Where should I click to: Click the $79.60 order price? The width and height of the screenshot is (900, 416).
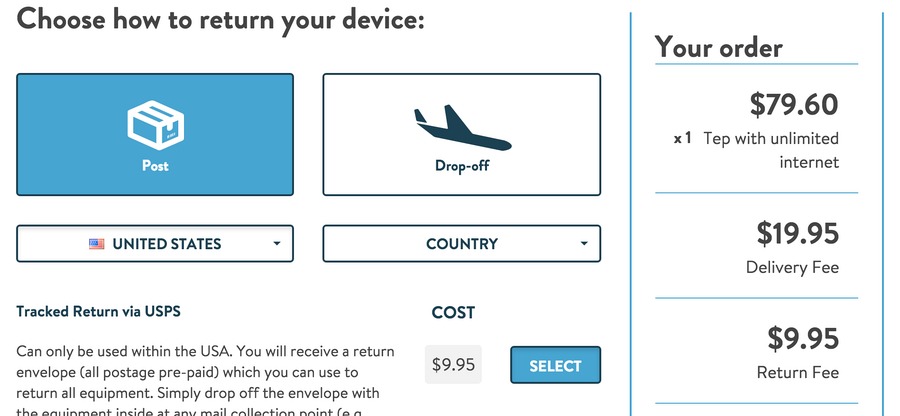click(794, 104)
